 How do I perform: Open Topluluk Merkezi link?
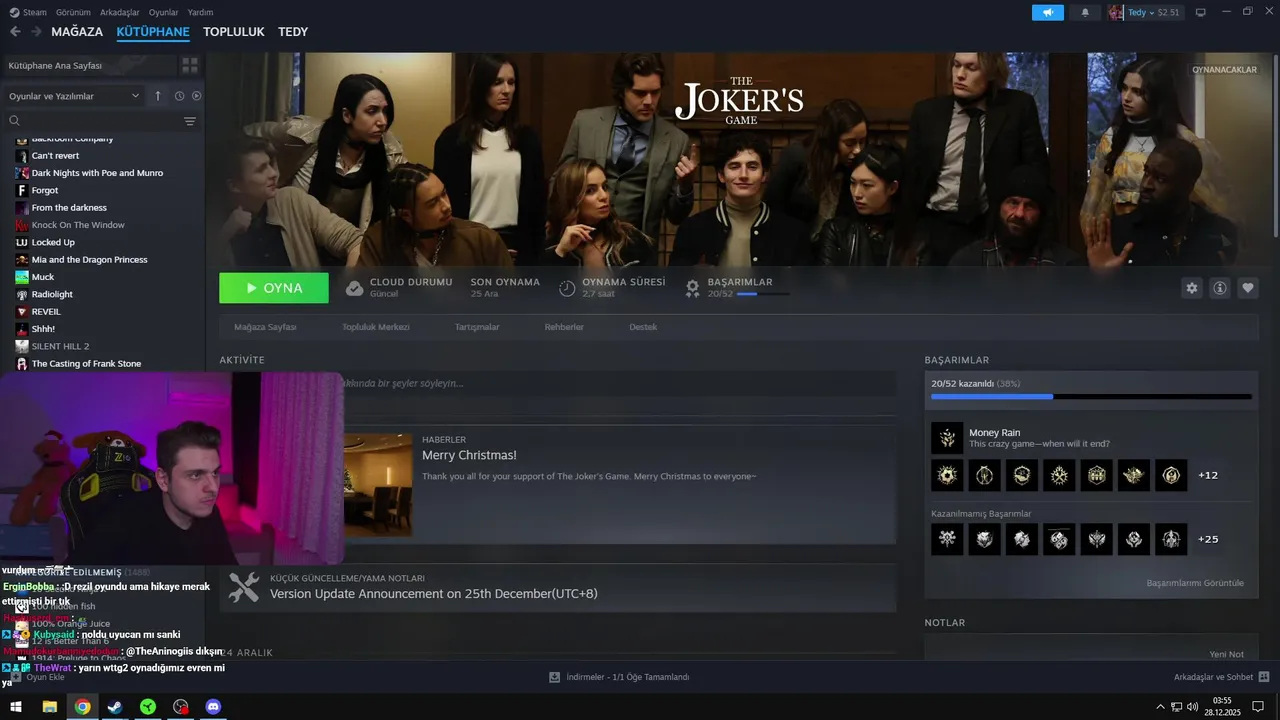click(x=376, y=327)
